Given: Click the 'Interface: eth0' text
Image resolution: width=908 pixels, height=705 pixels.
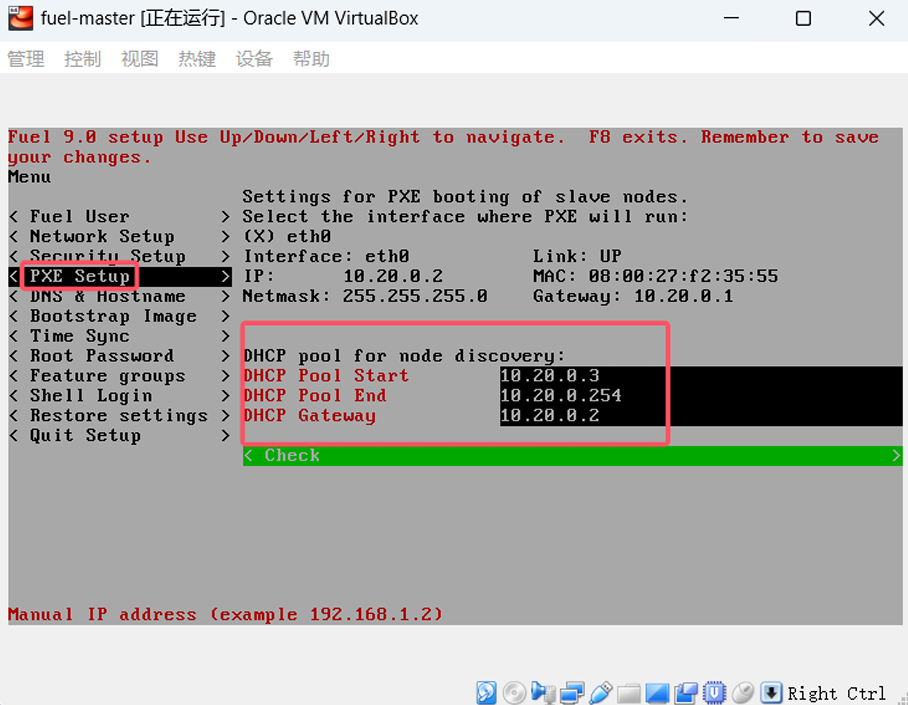Looking at the screenshot, I should click(x=326, y=256).
